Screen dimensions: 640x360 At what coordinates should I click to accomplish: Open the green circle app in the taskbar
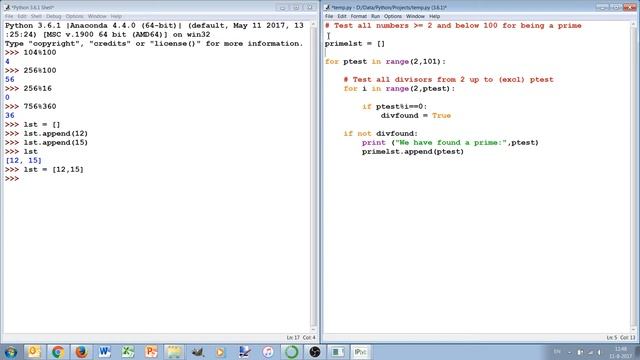(291, 352)
